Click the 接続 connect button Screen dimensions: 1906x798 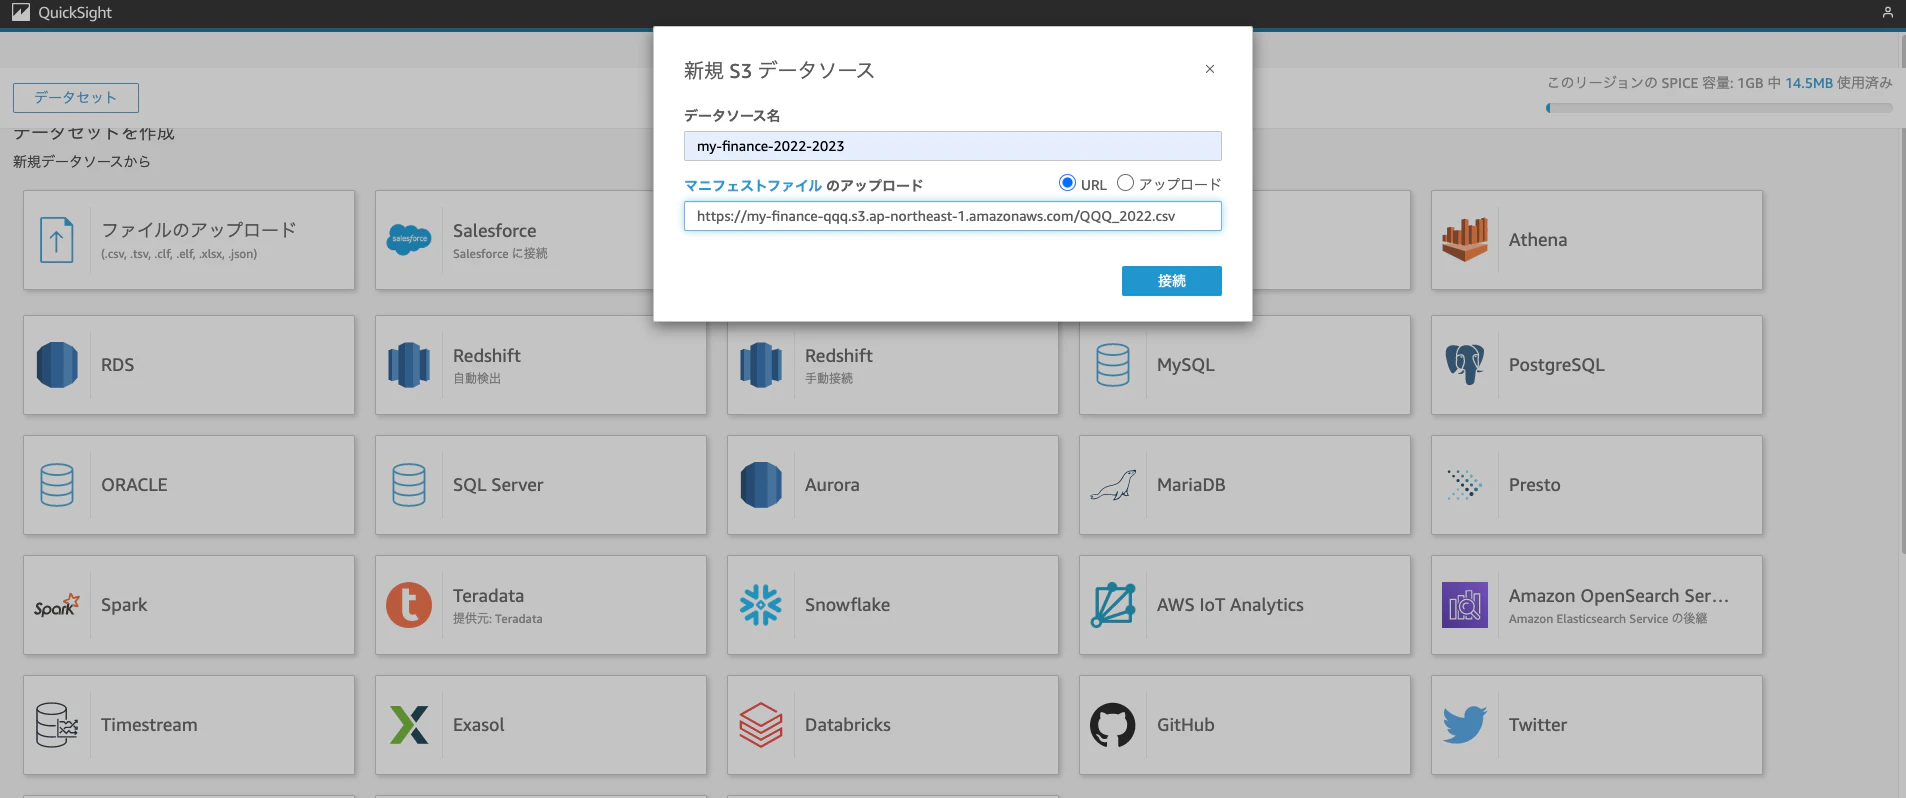(1171, 281)
